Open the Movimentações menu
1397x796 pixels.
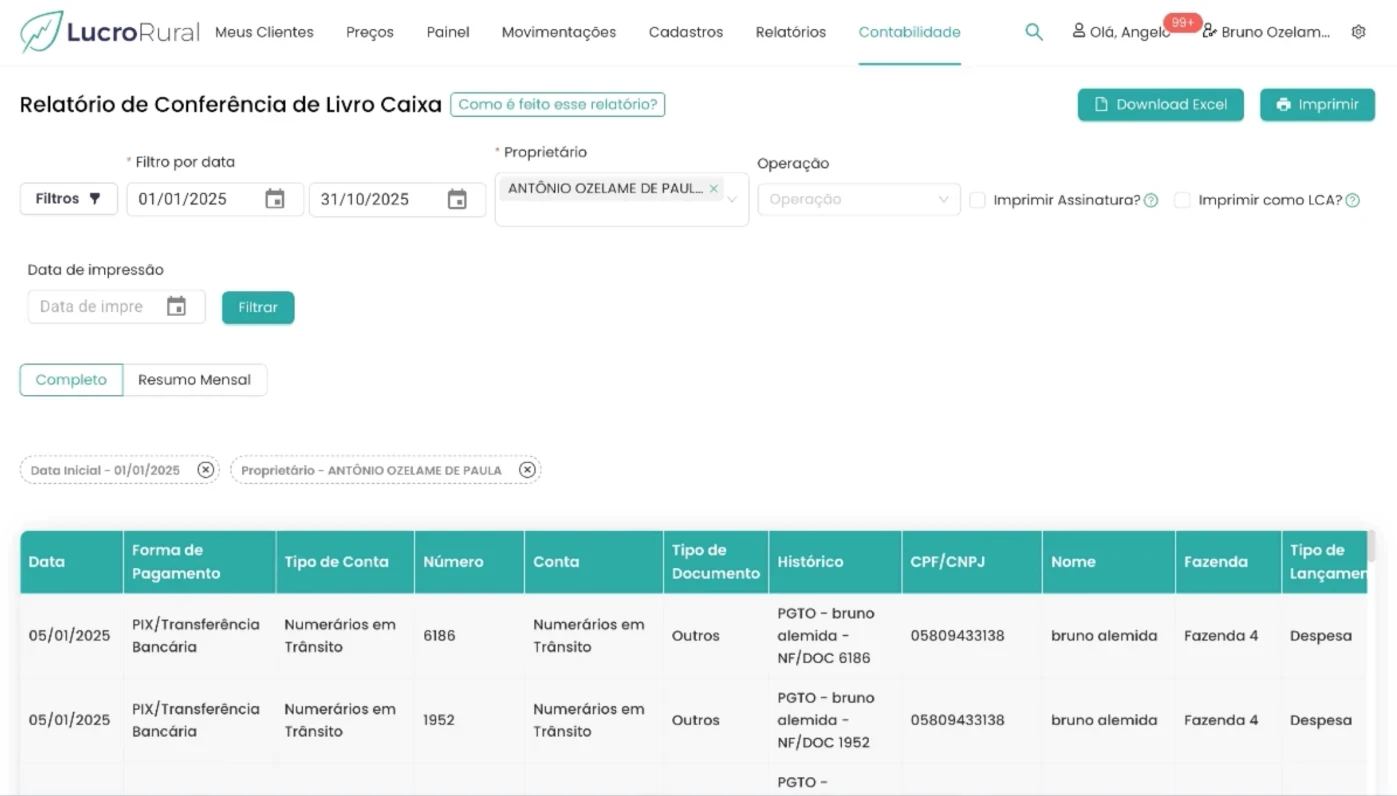click(558, 31)
